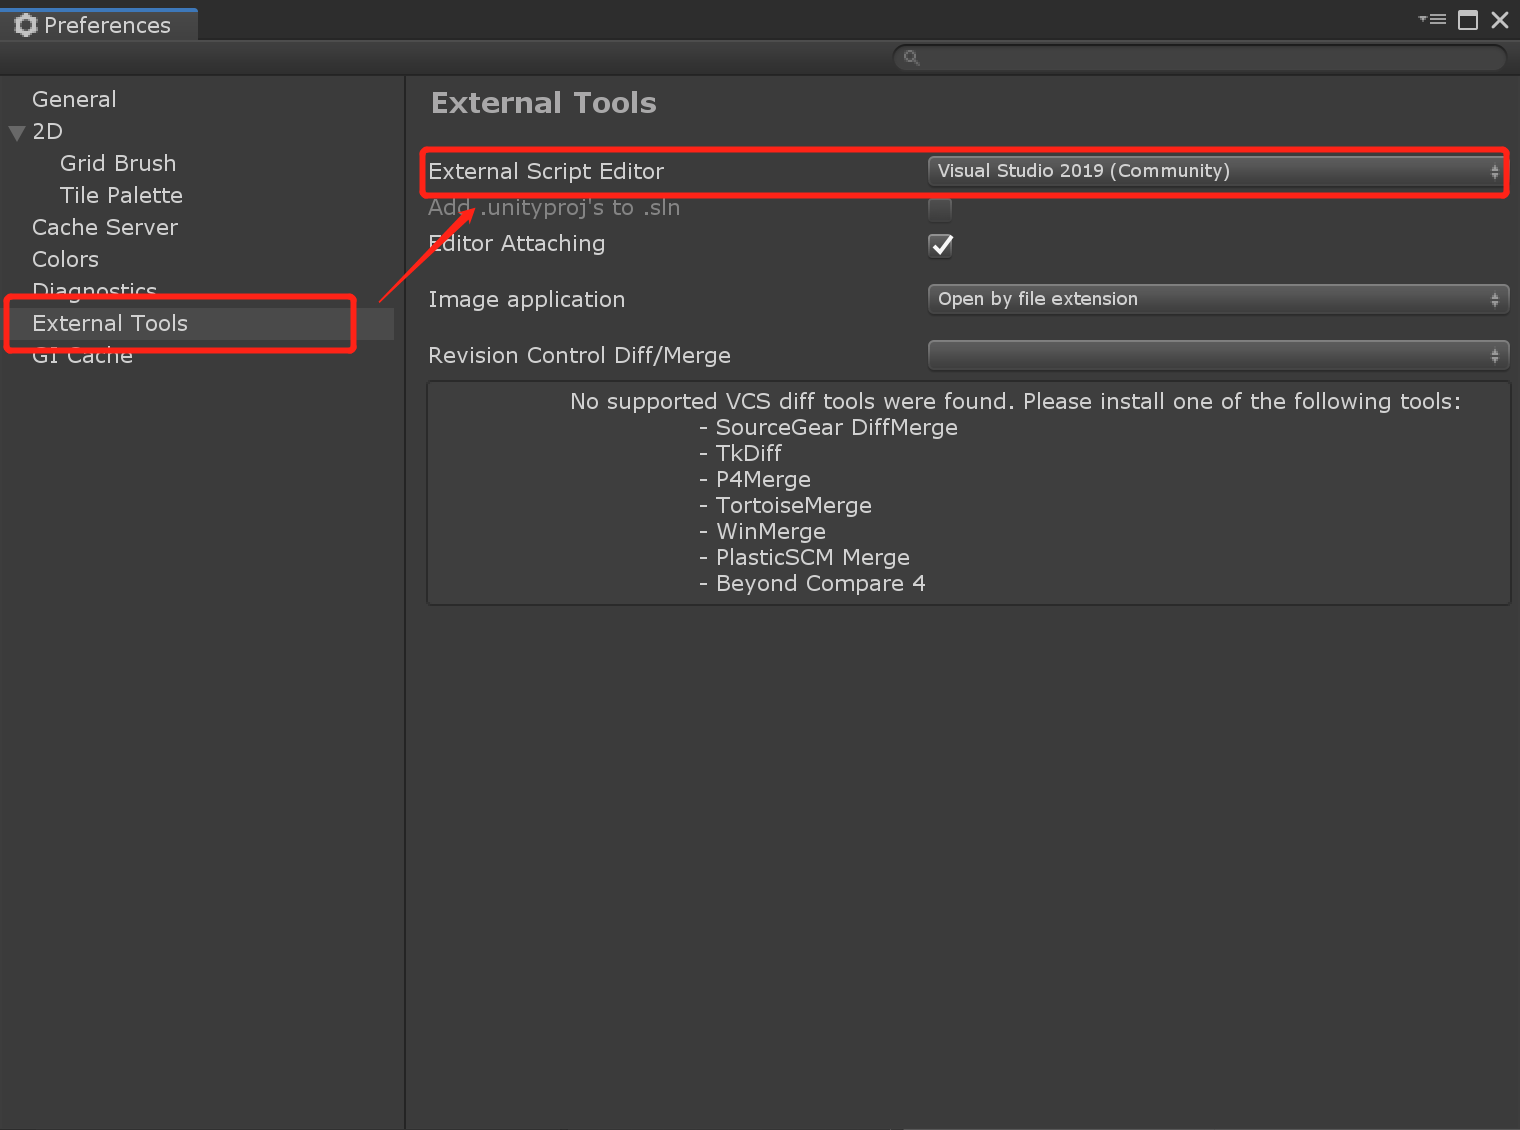Click the gear icon on the Preferences tab
This screenshot has width=1520, height=1130.
pyautogui.click(x=25, y=25)
